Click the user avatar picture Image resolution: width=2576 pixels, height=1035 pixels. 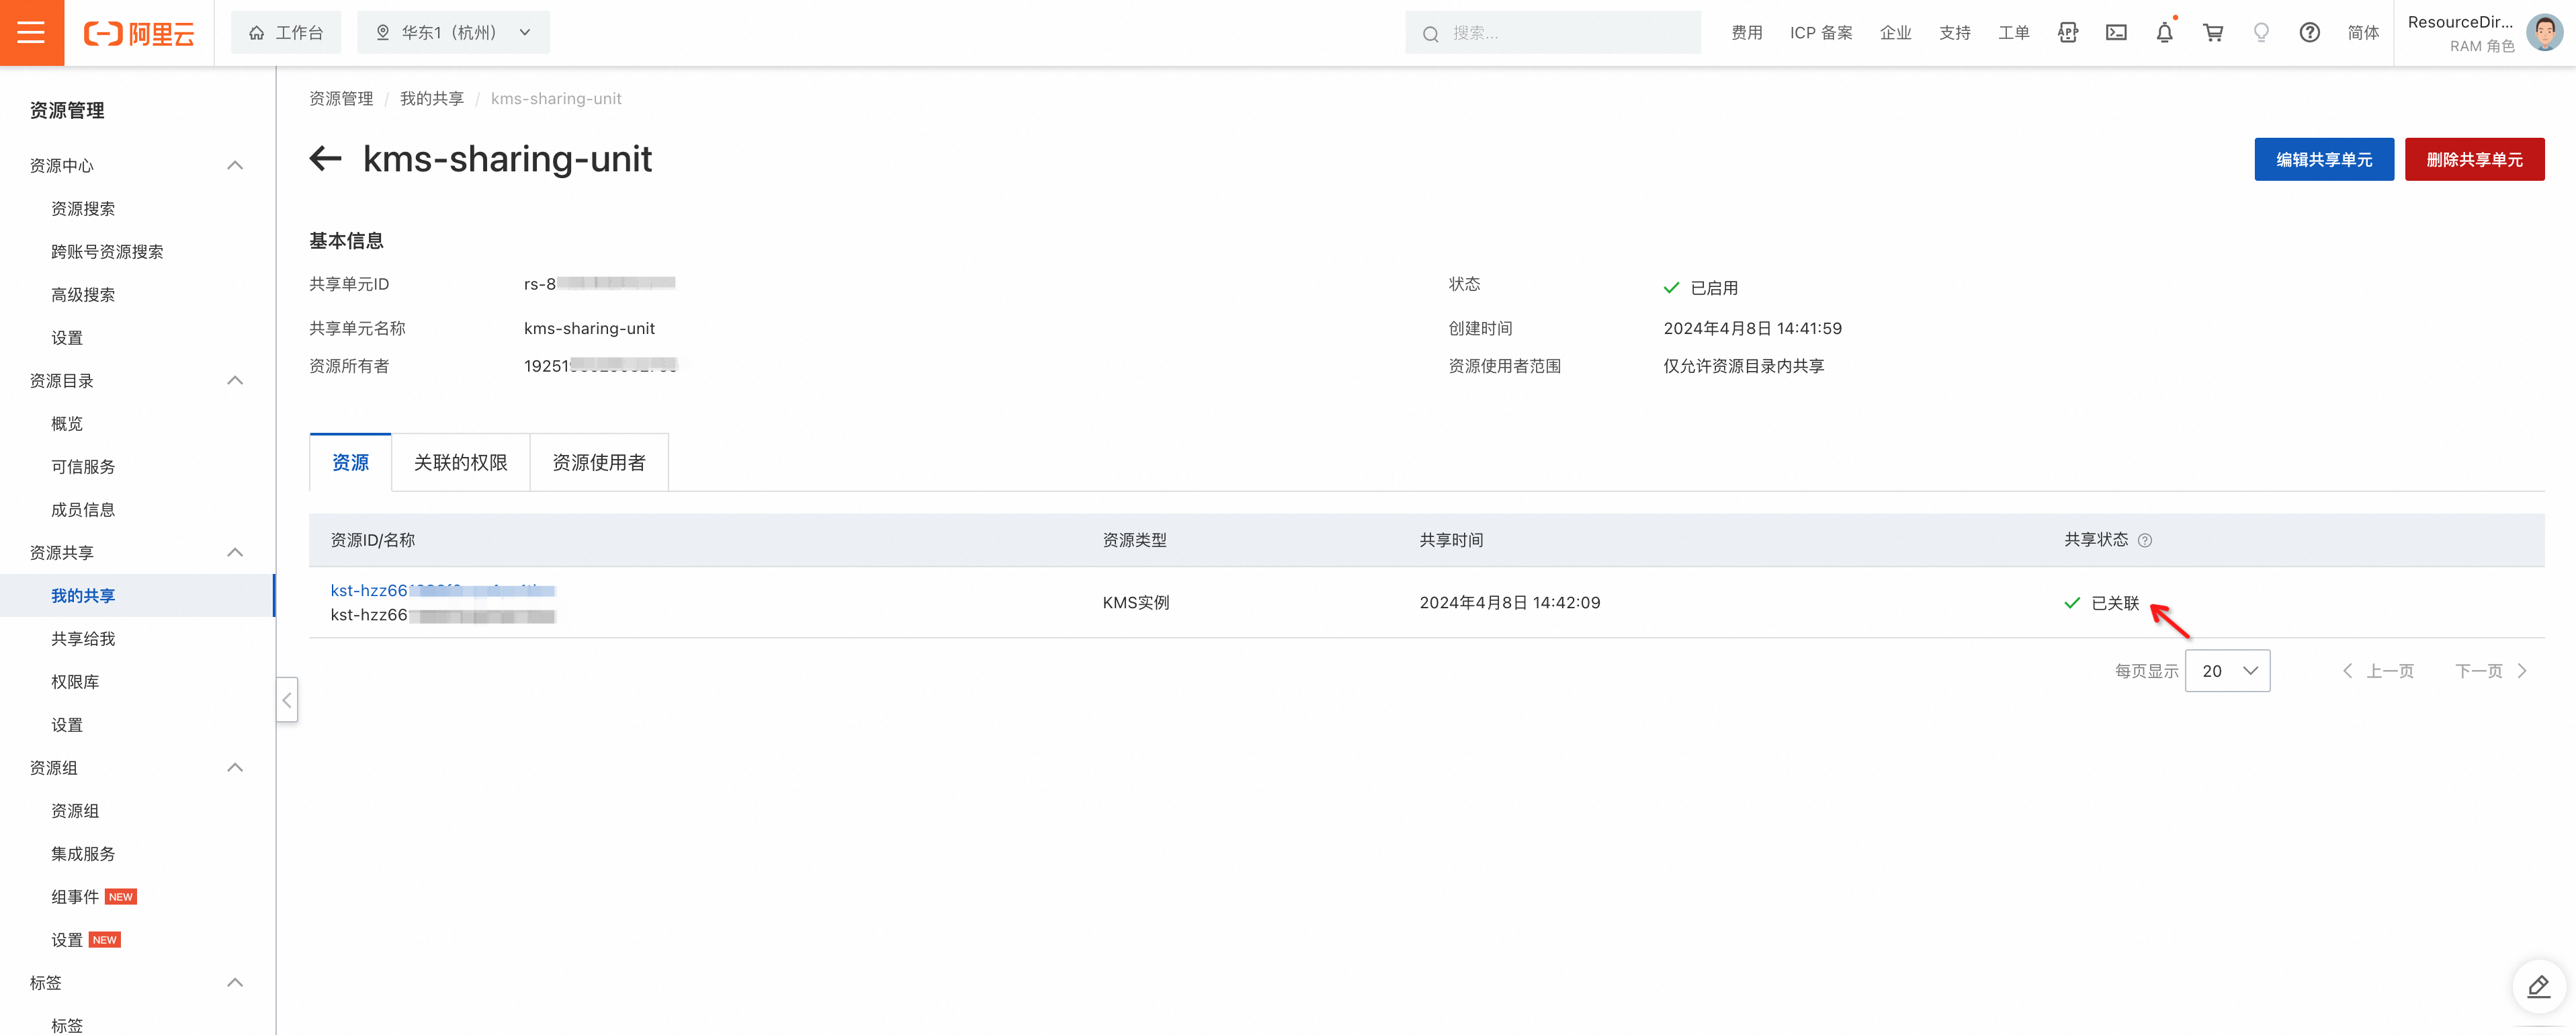(x=2544, y=33)
